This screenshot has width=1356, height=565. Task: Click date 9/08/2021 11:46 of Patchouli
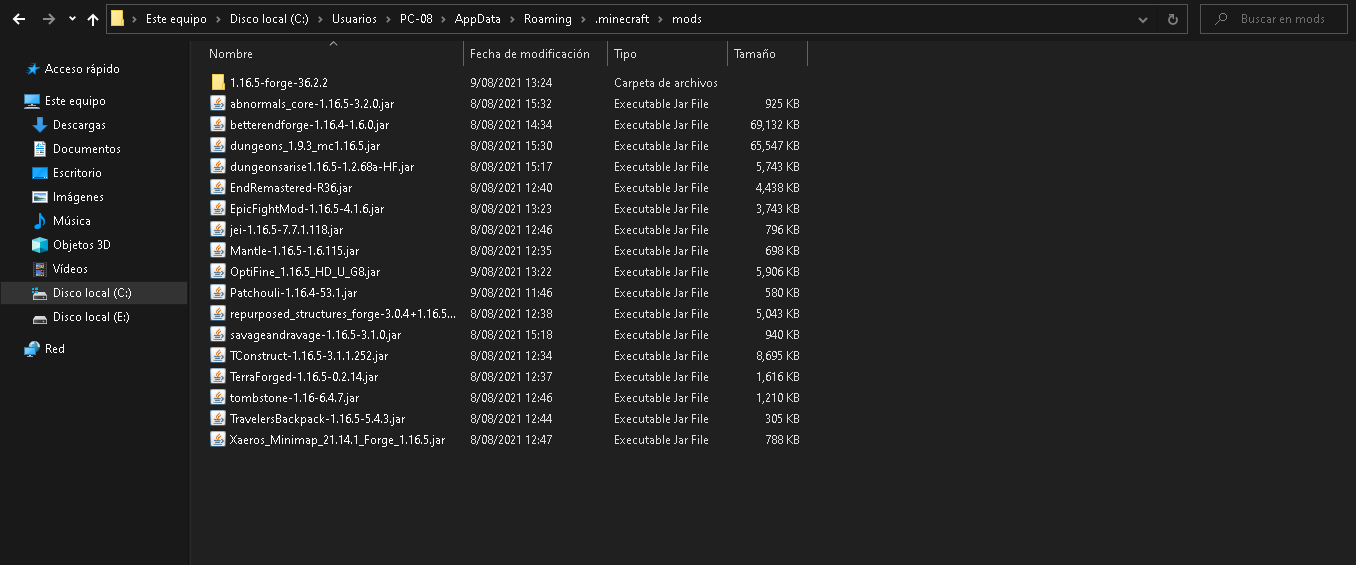tap(511, 293)
